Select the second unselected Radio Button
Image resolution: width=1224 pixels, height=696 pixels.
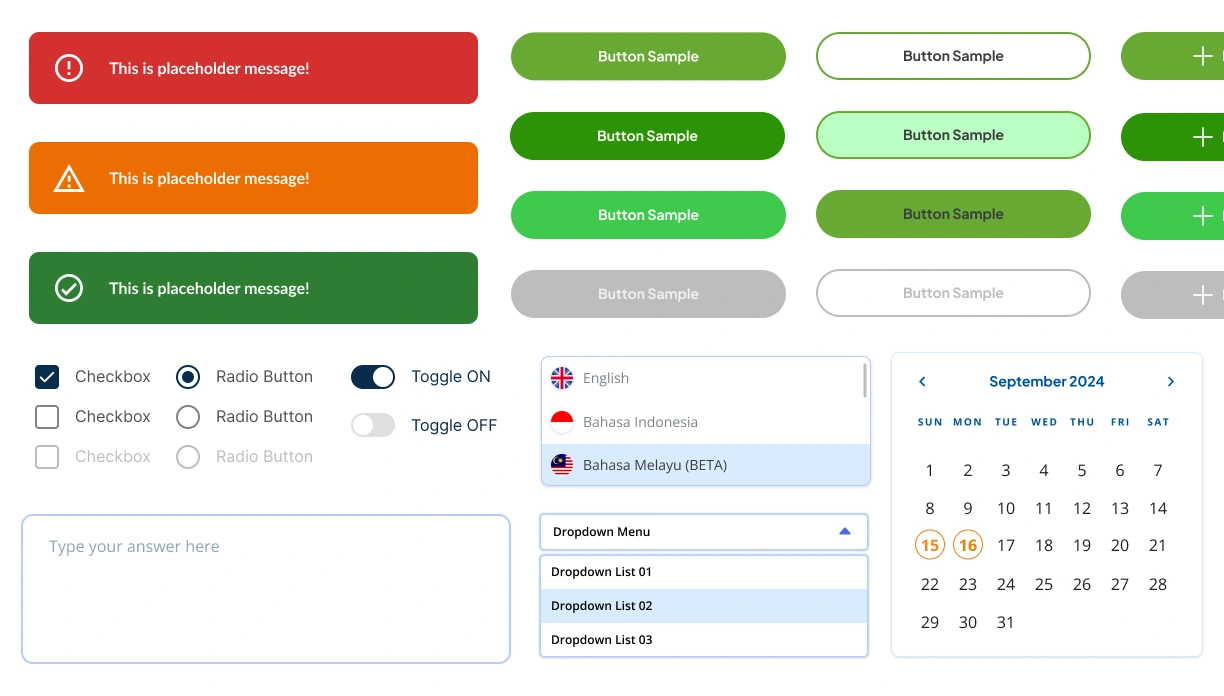pyautogui.click(x=188, y=417)
